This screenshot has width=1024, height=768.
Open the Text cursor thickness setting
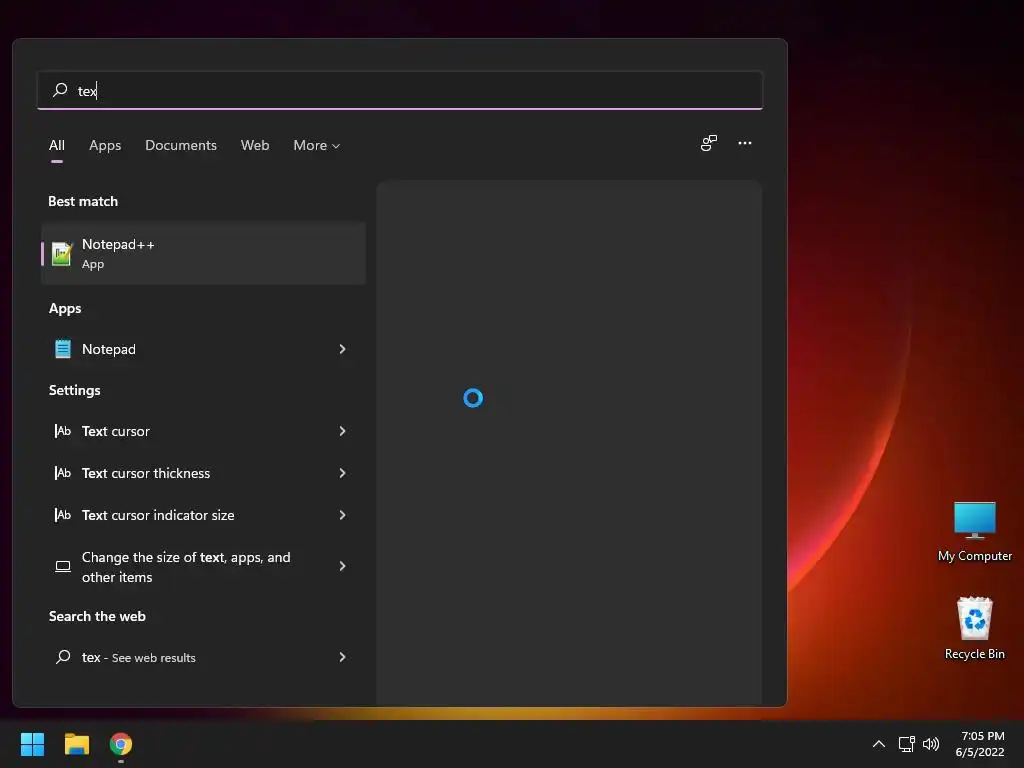[203, 473]
